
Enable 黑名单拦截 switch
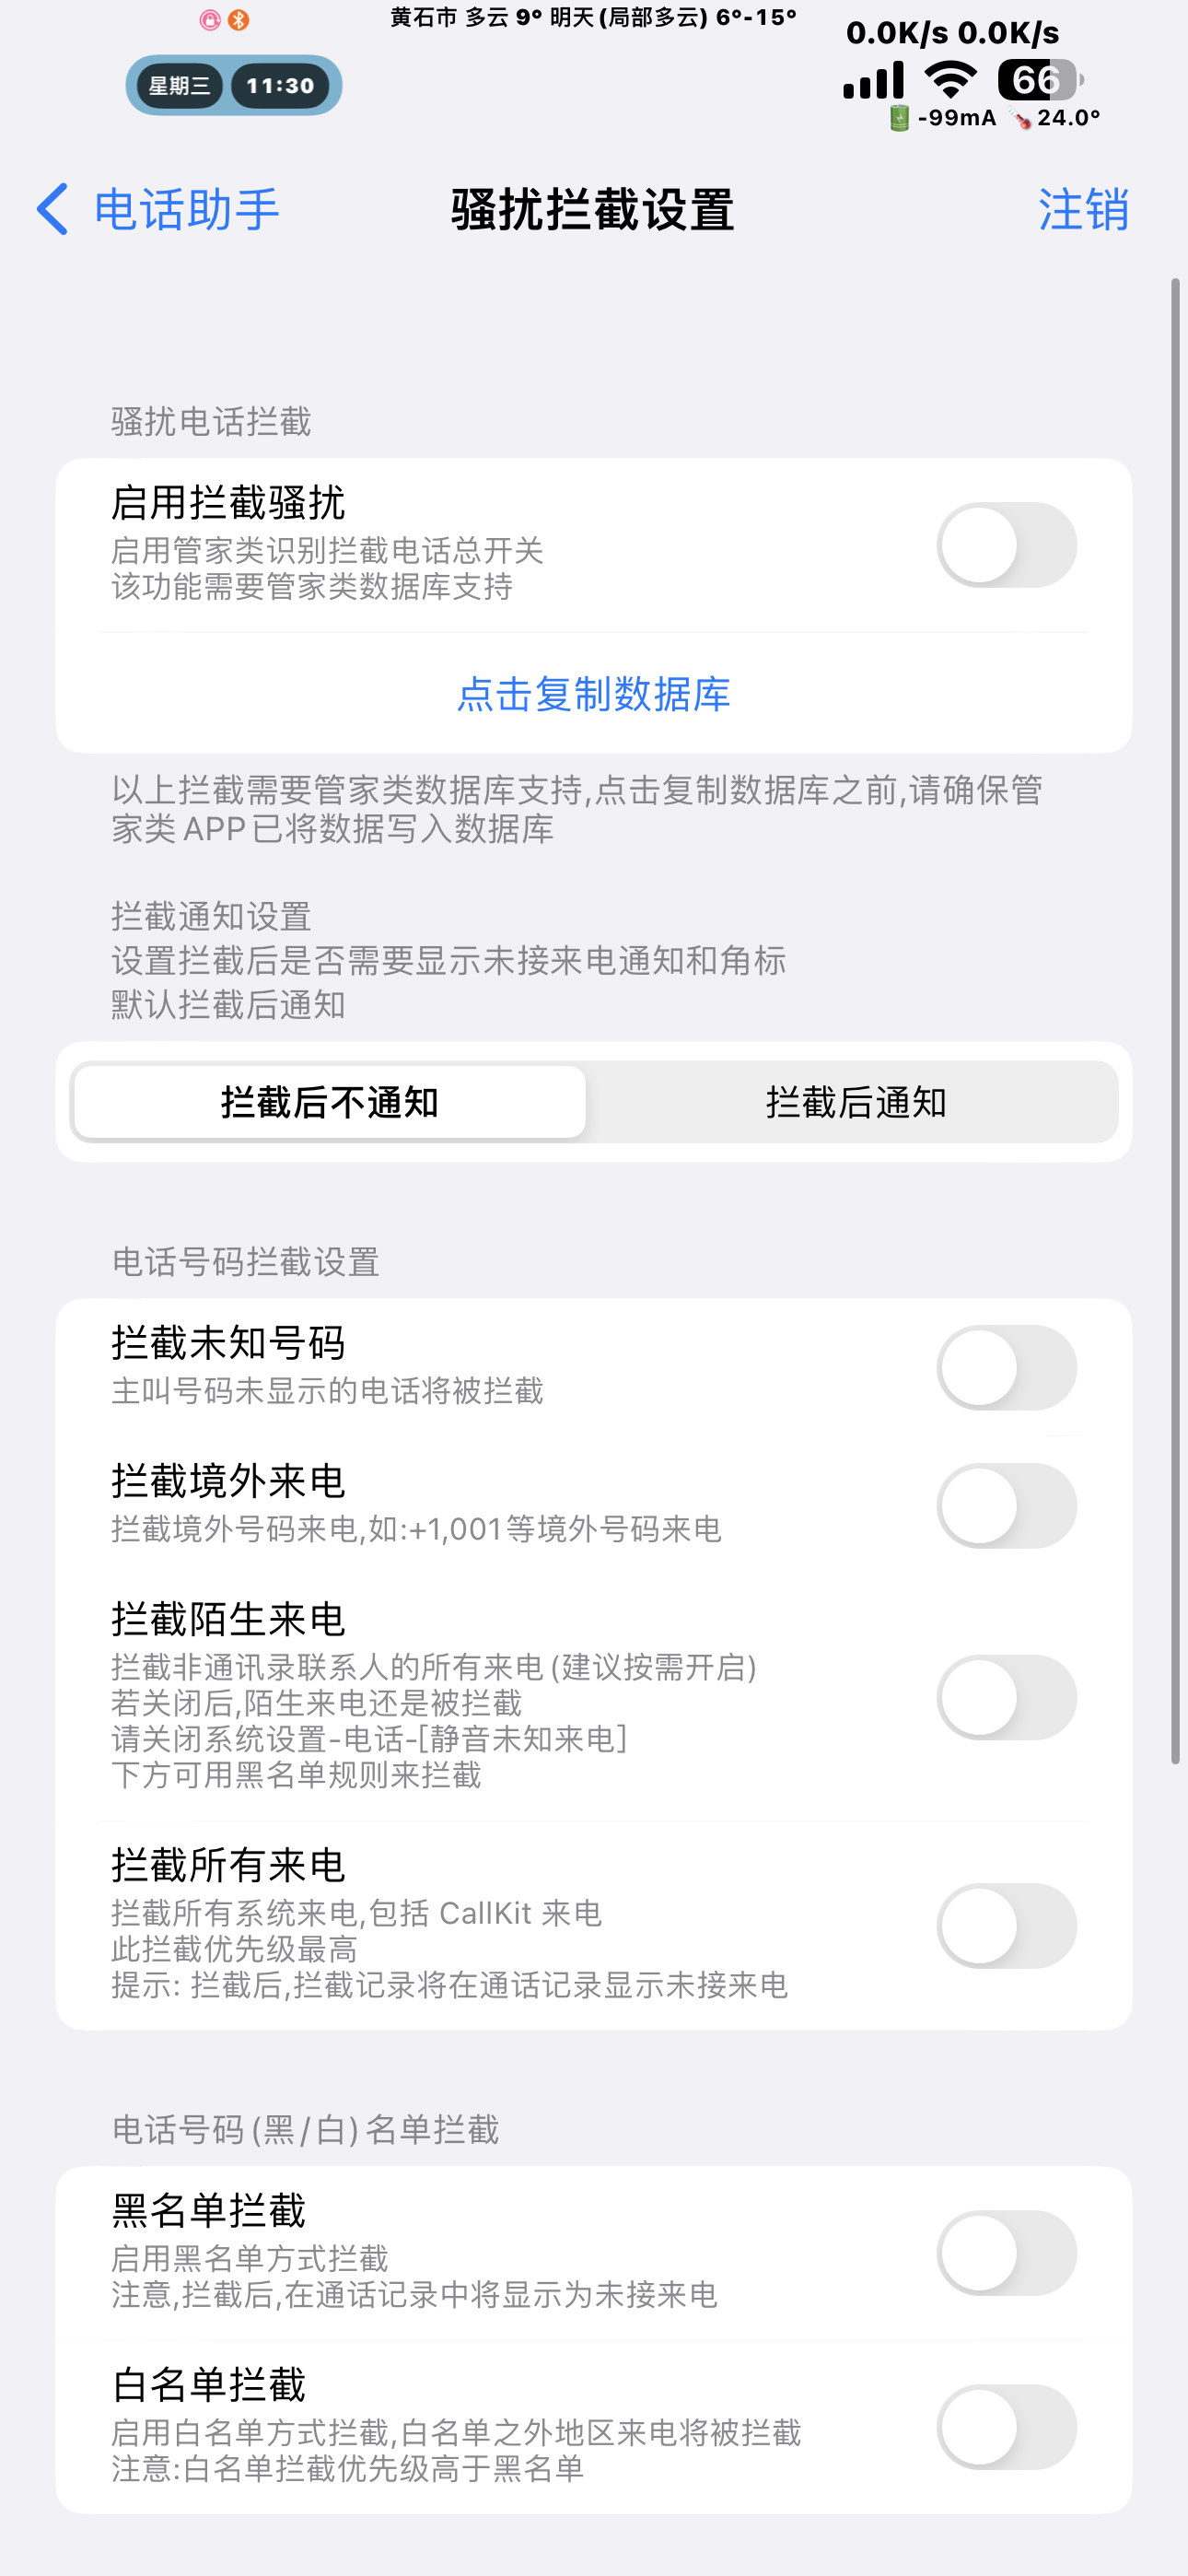(1006, 2253)
